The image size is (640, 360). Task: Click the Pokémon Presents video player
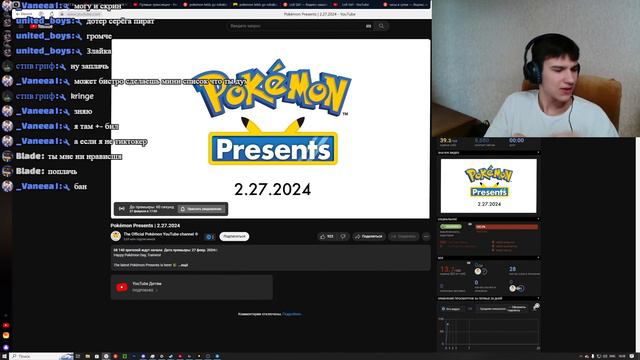[271, 128]
